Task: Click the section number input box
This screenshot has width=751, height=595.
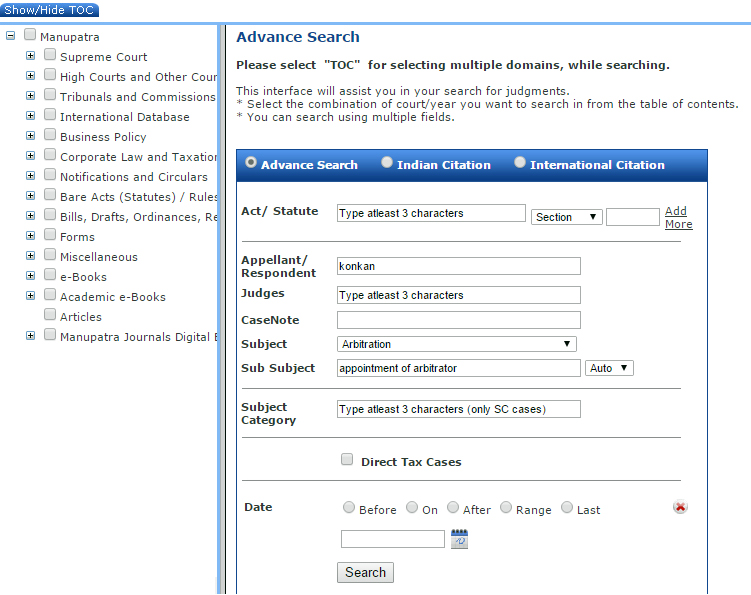Action: [x=633, y=217]
